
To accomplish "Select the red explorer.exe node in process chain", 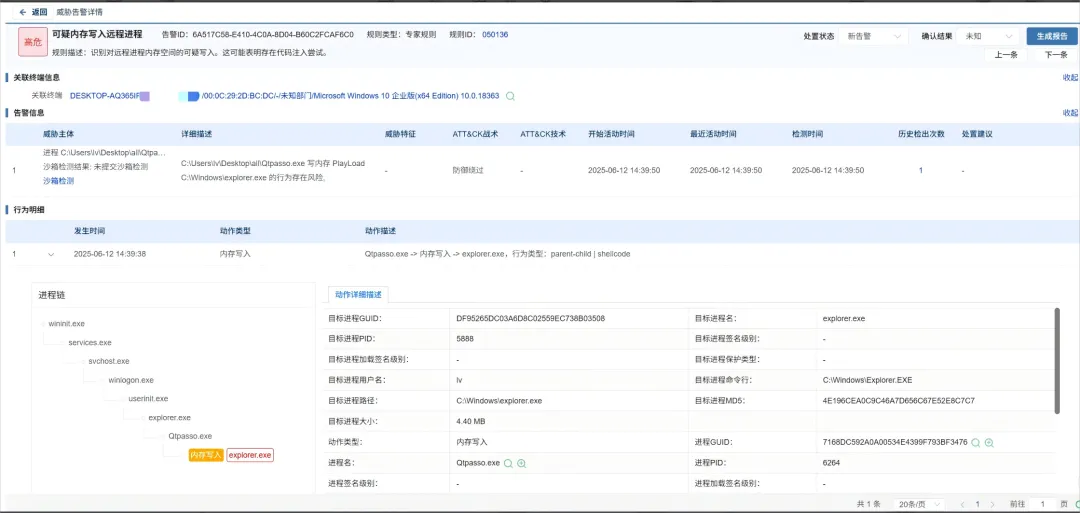I will click(x=250, y=455).
